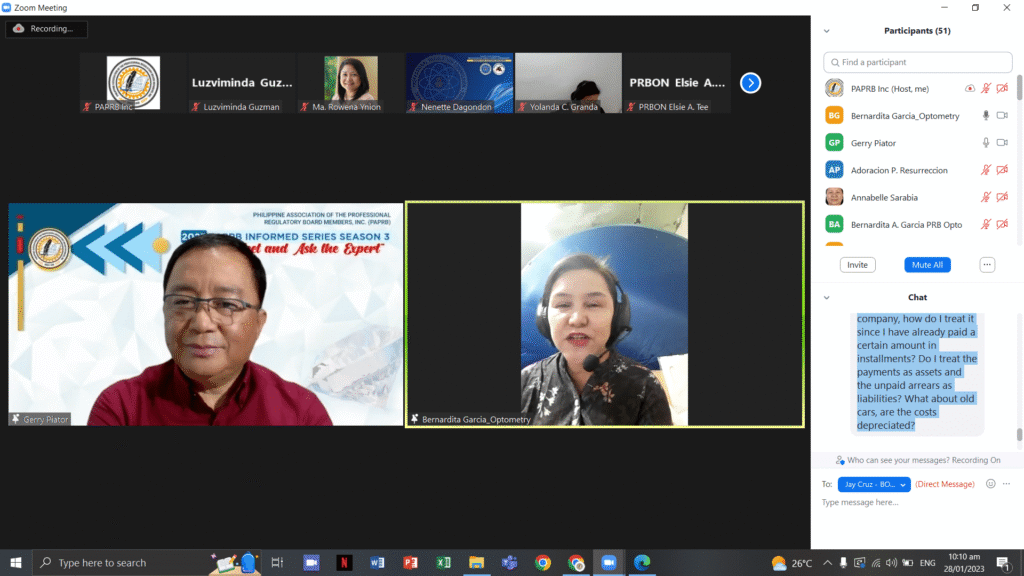Open chat more options ellipsis

pyautogui.click(x=1006, y=484)
